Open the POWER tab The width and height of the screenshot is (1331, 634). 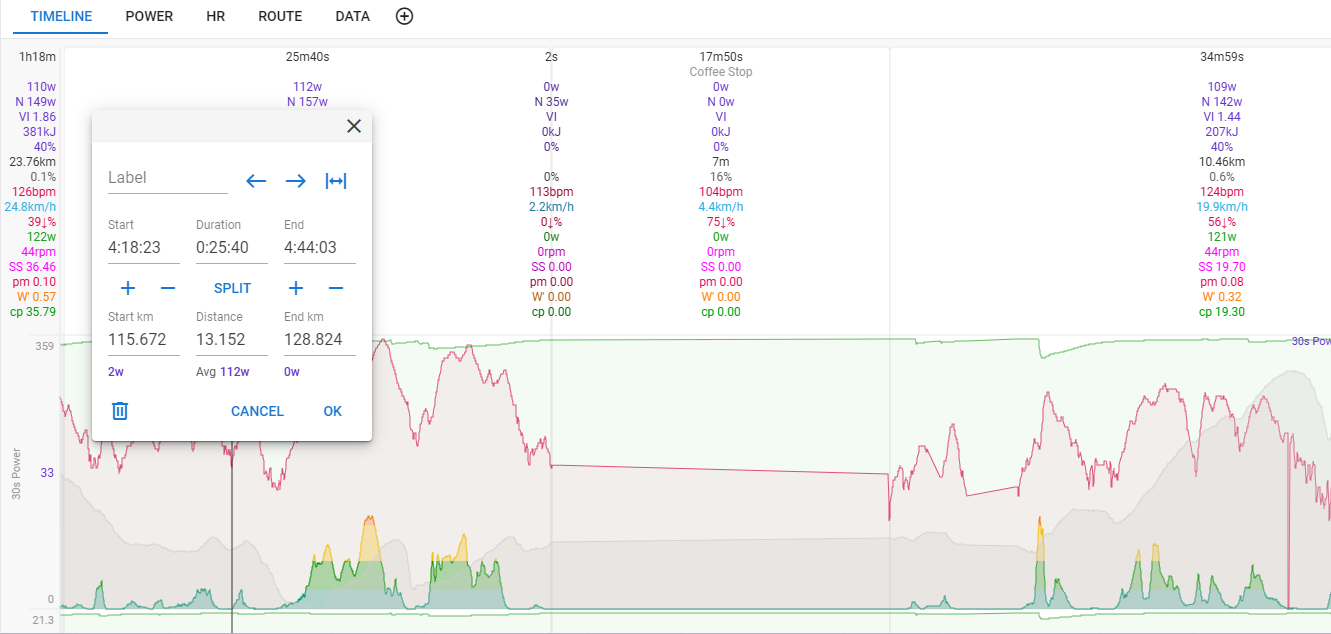point(149,17)
